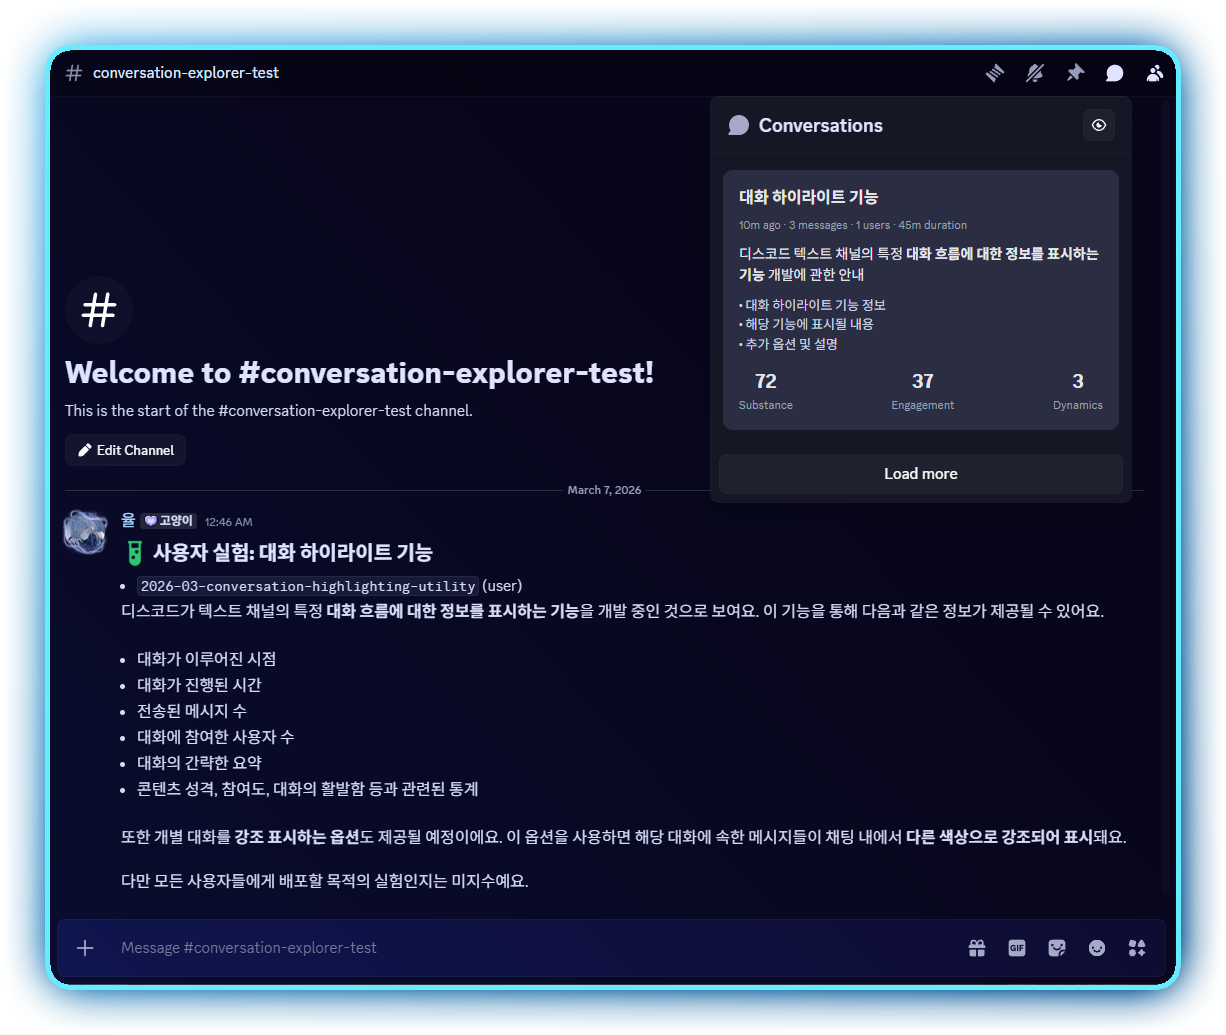Open the sticker picker icon
The image size is (1226, 1035).
[1057, 948]
